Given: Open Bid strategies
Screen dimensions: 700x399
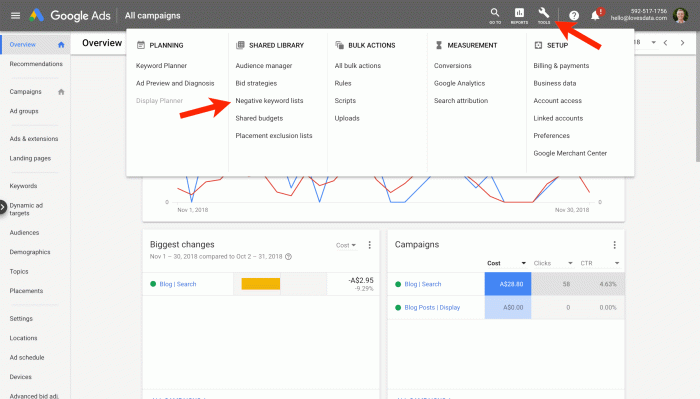Looking at the screenshot, I should tap(256, 83).
